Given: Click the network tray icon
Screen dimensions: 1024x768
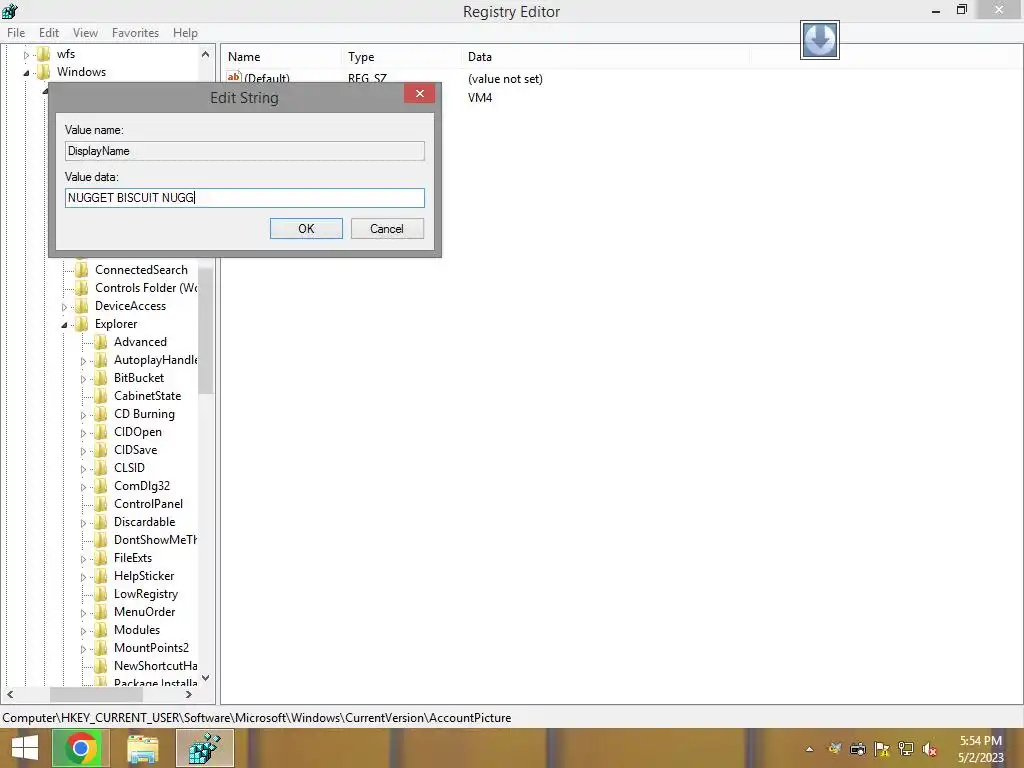Looking at the screenshot, I should [906, 749].
